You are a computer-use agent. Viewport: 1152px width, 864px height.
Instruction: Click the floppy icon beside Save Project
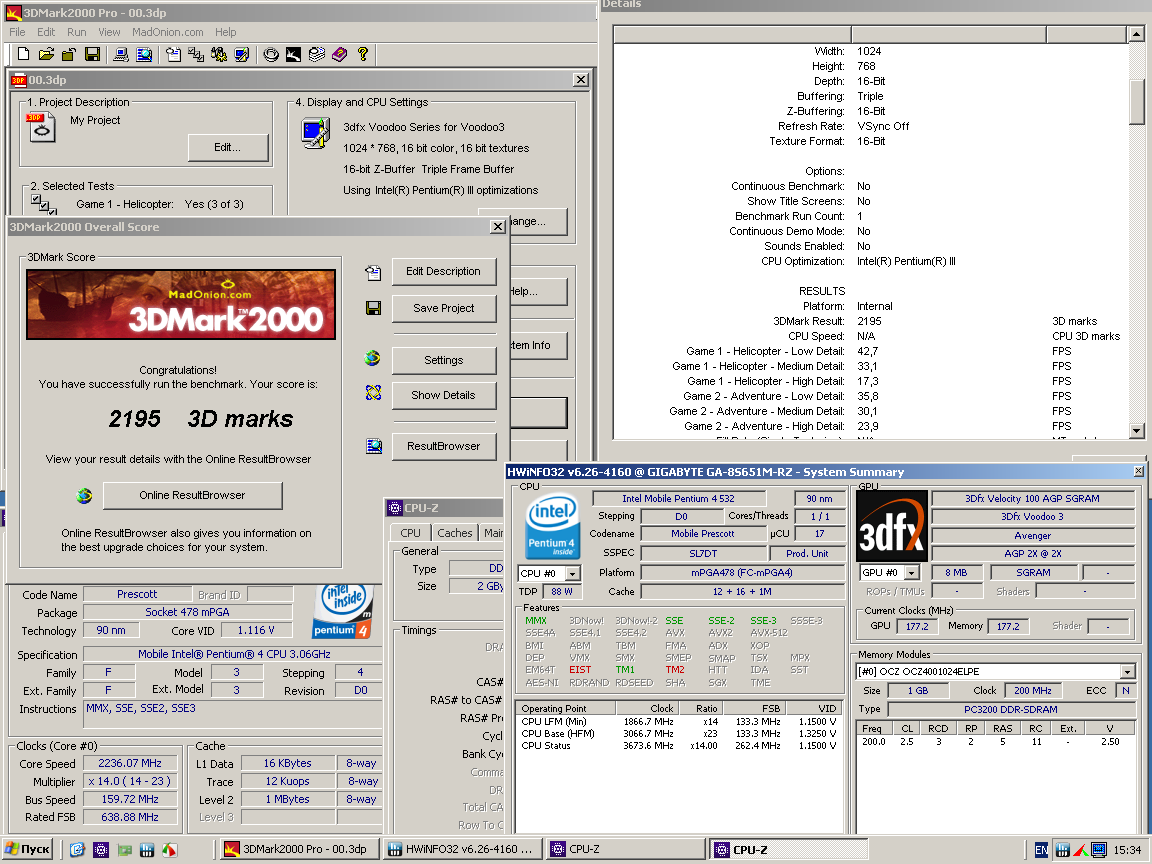click(373, 308)
